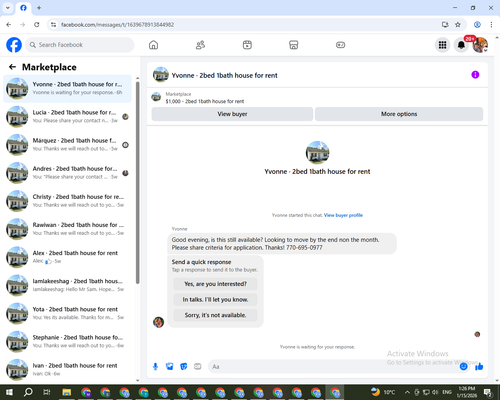
Task: Open the Andres conversation
Action: pos(67,173)
